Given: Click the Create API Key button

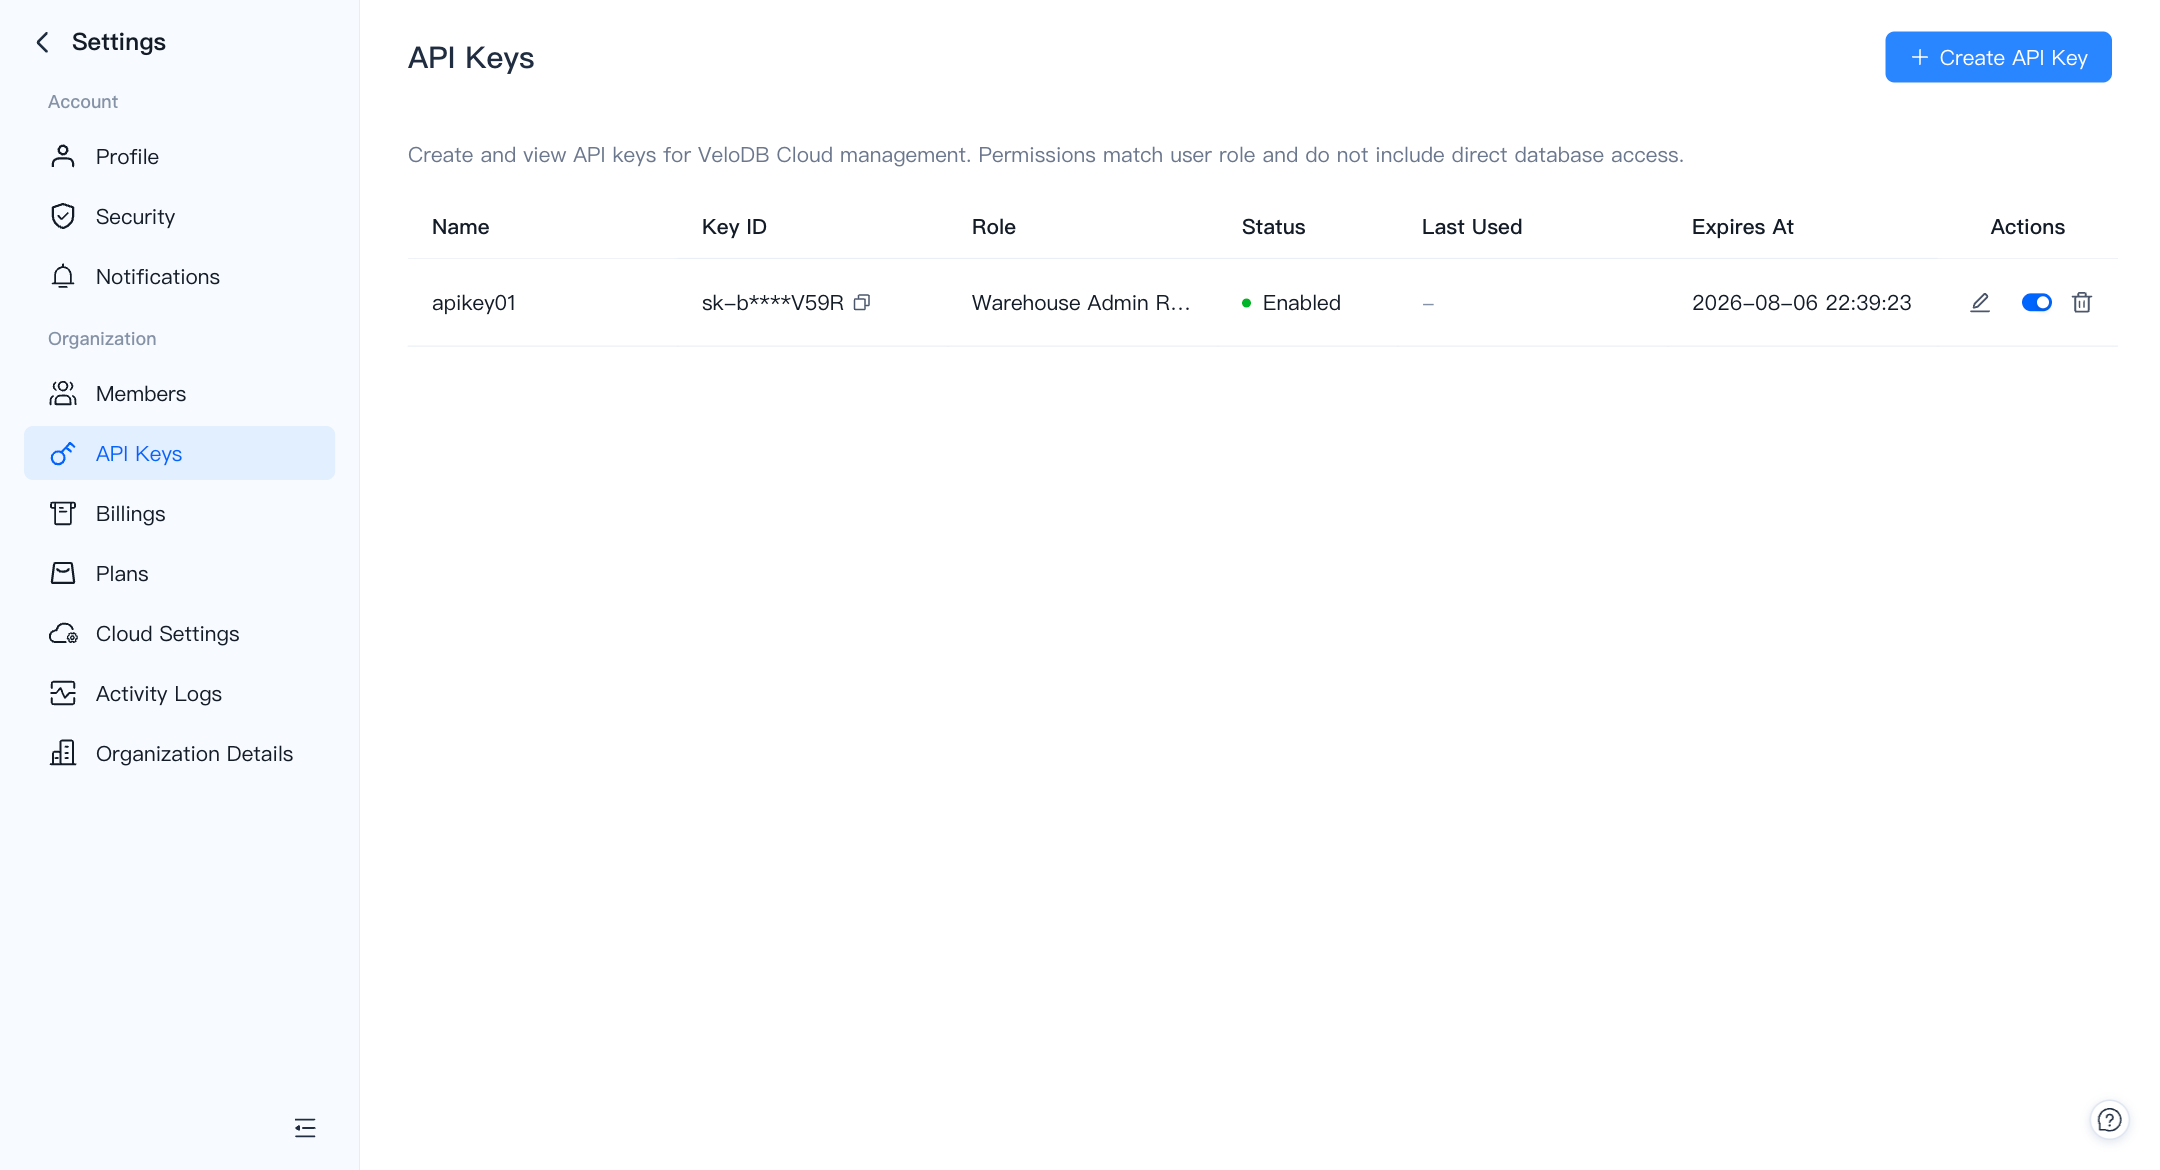Looking at the screenshot, I should coord(1998,57).
